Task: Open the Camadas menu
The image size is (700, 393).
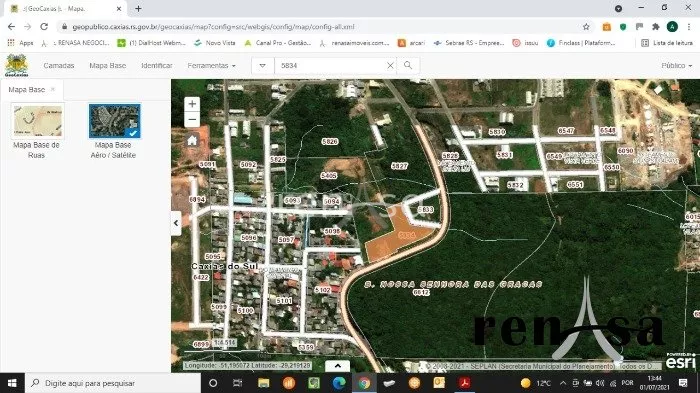Action: pos(59,65)
